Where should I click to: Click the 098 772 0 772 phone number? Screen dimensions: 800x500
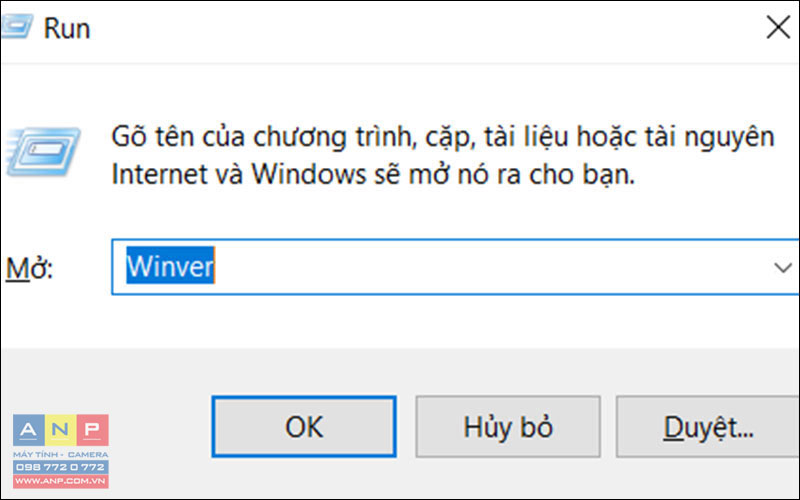click(x=61, y=467)
